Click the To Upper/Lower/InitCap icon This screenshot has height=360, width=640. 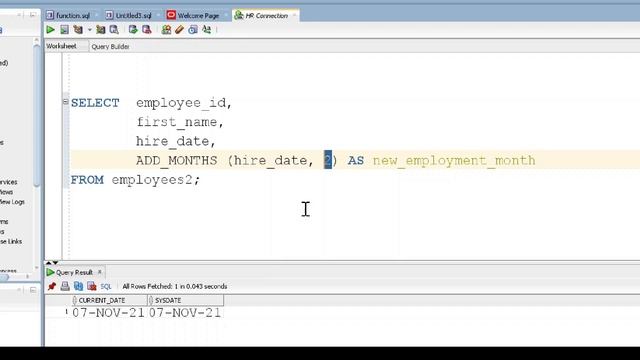(x=207, y=29)
